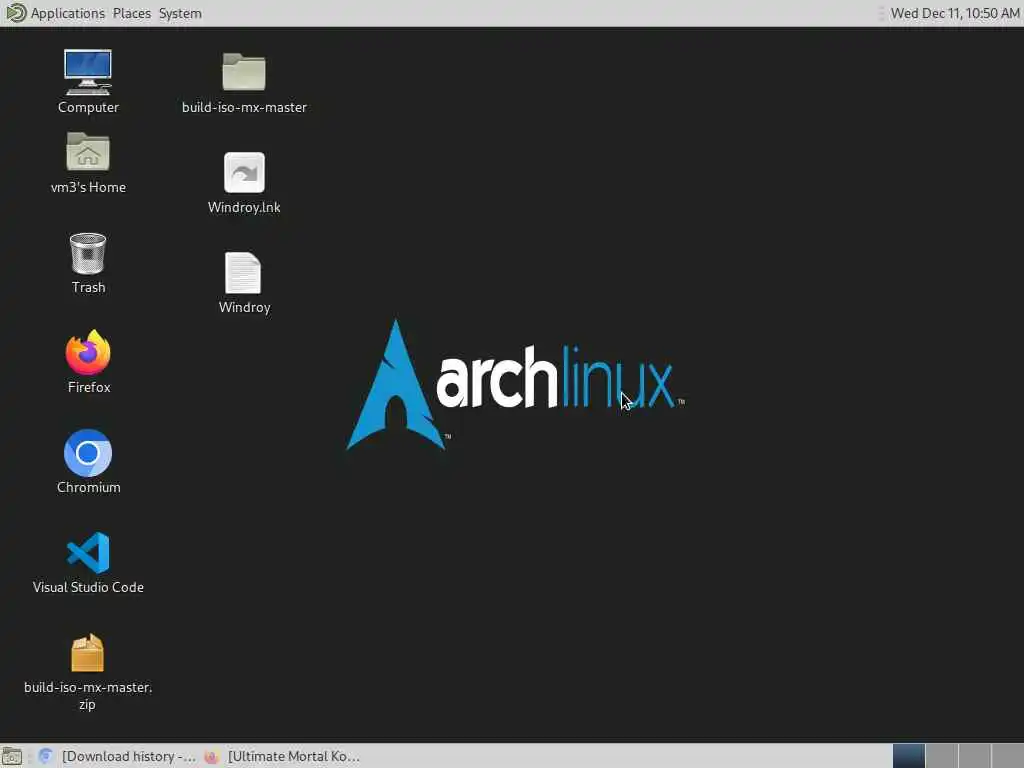Open the Computer desktop icon
Image resolution: width=1024 pixels, height=768 pixels.
88,72
